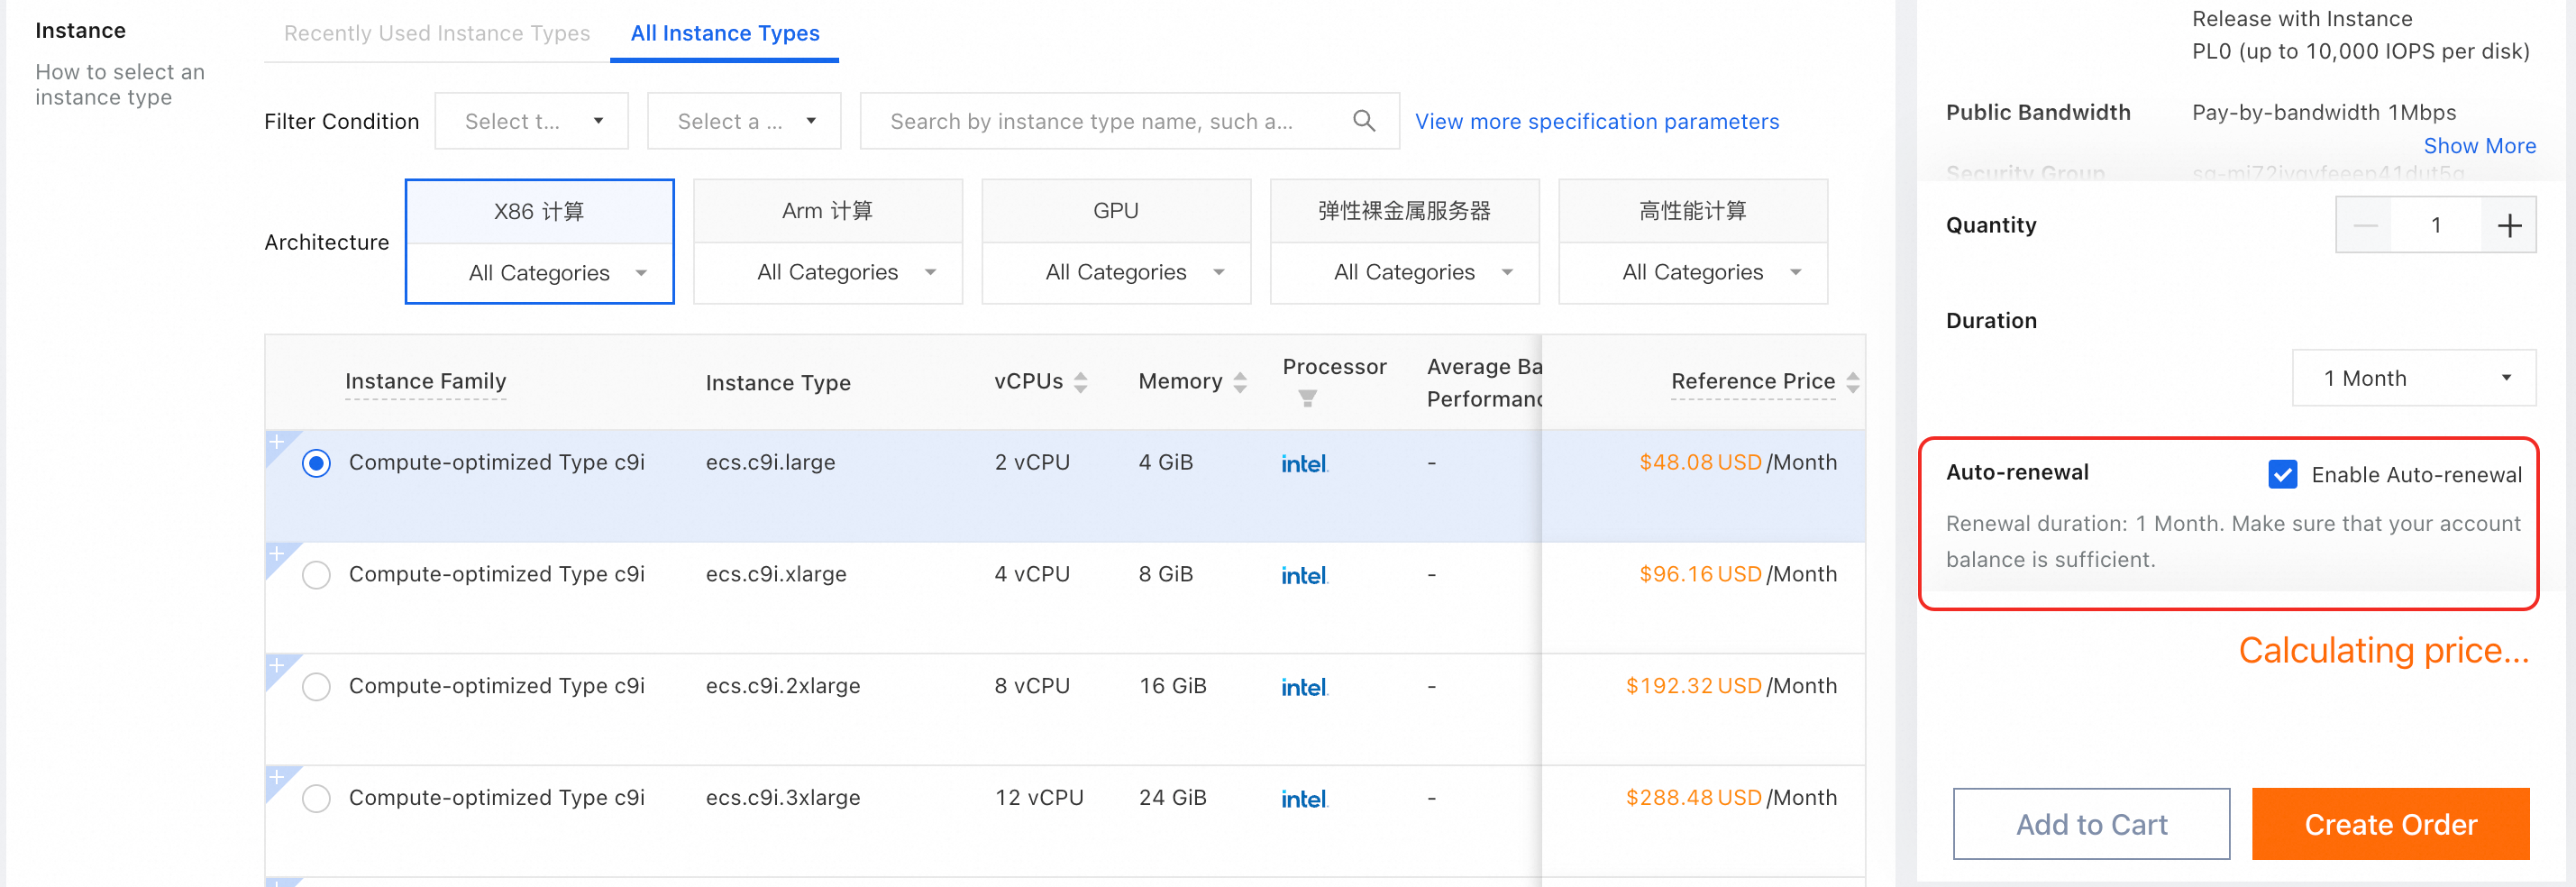The width and height of the screenshot is (2576, 887).
Task: Sort table by Memory column arrows
Action: click(1240, 382)
